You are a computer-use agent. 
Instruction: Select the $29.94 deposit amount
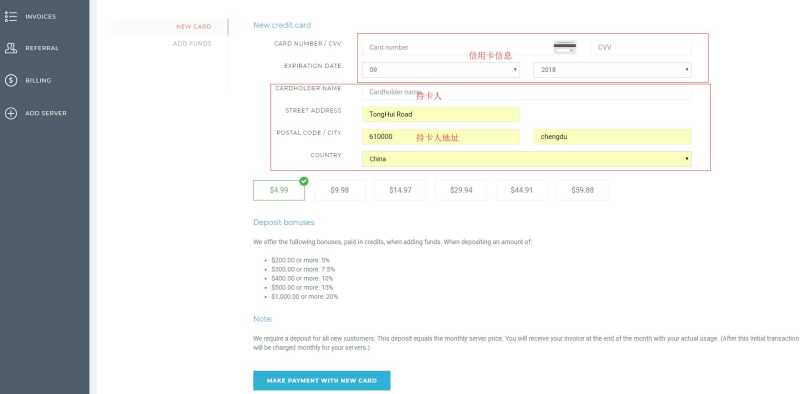point(461,190)
